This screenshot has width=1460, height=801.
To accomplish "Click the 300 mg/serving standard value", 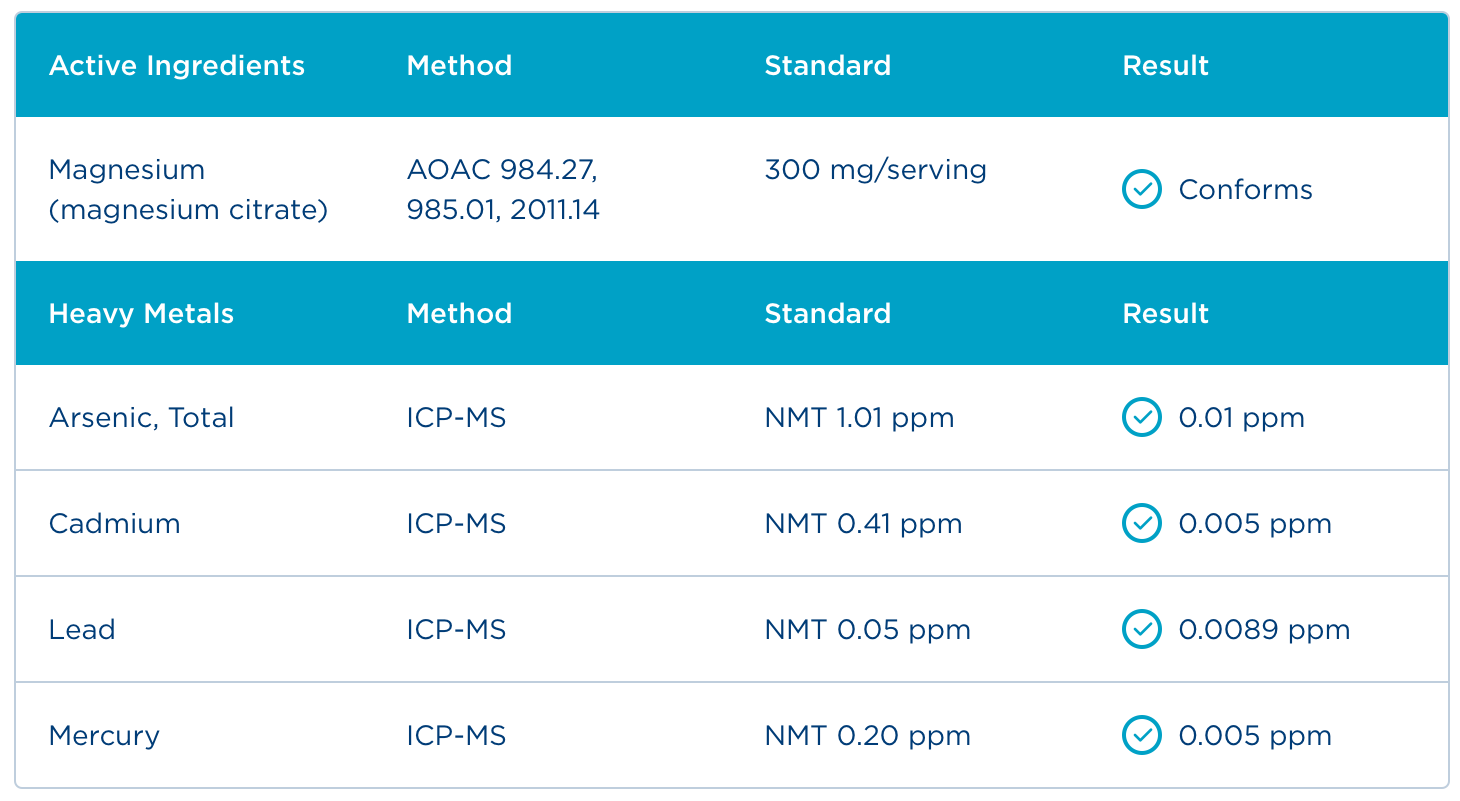I will [875, 170].
